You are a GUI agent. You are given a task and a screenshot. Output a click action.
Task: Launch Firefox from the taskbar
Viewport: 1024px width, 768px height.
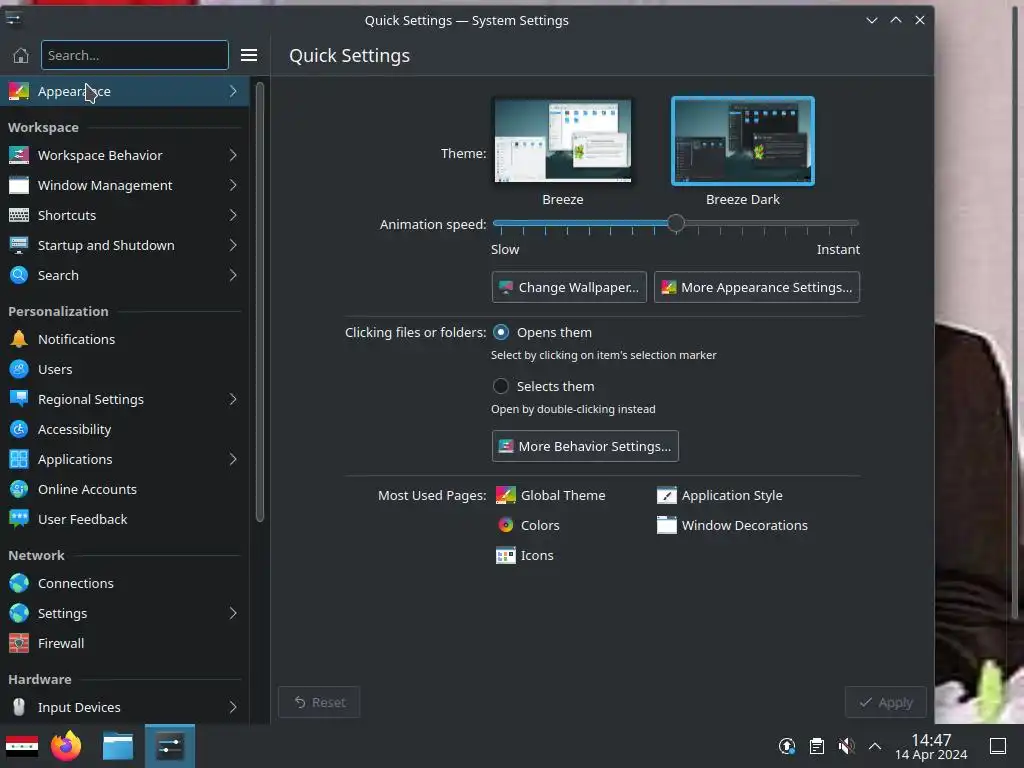tap(67, 746)
